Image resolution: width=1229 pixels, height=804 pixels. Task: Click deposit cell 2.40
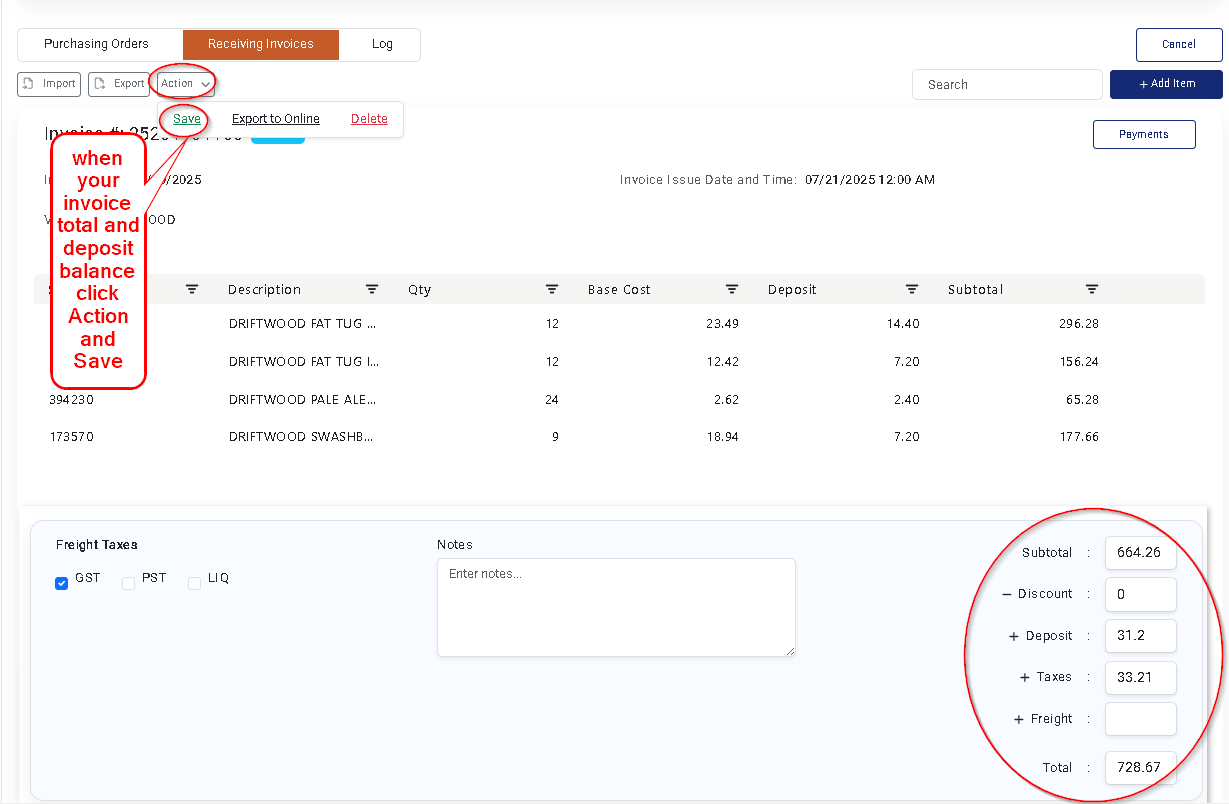(906, 399)
